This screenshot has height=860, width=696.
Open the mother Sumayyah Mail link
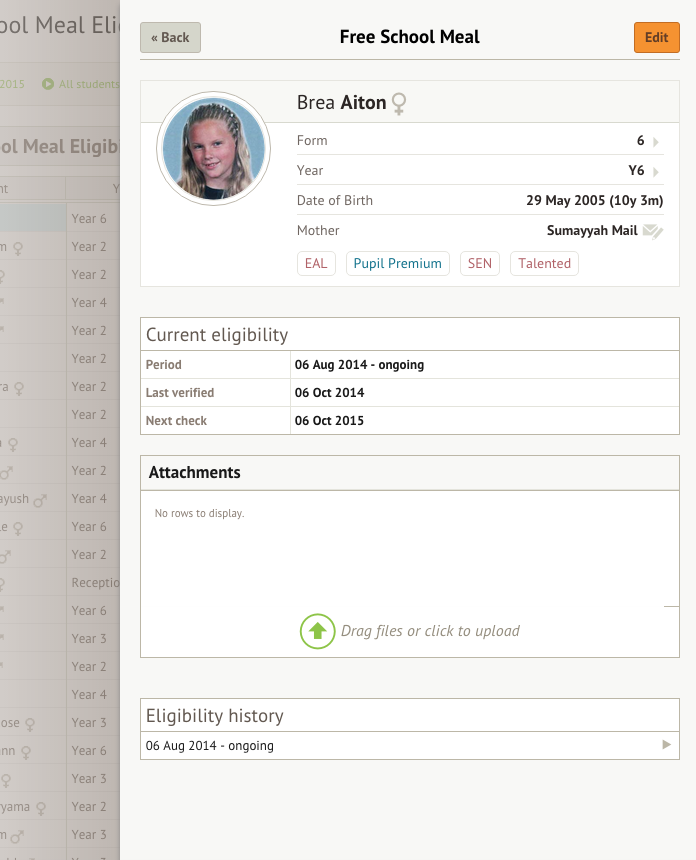click(x=592, y=230)
